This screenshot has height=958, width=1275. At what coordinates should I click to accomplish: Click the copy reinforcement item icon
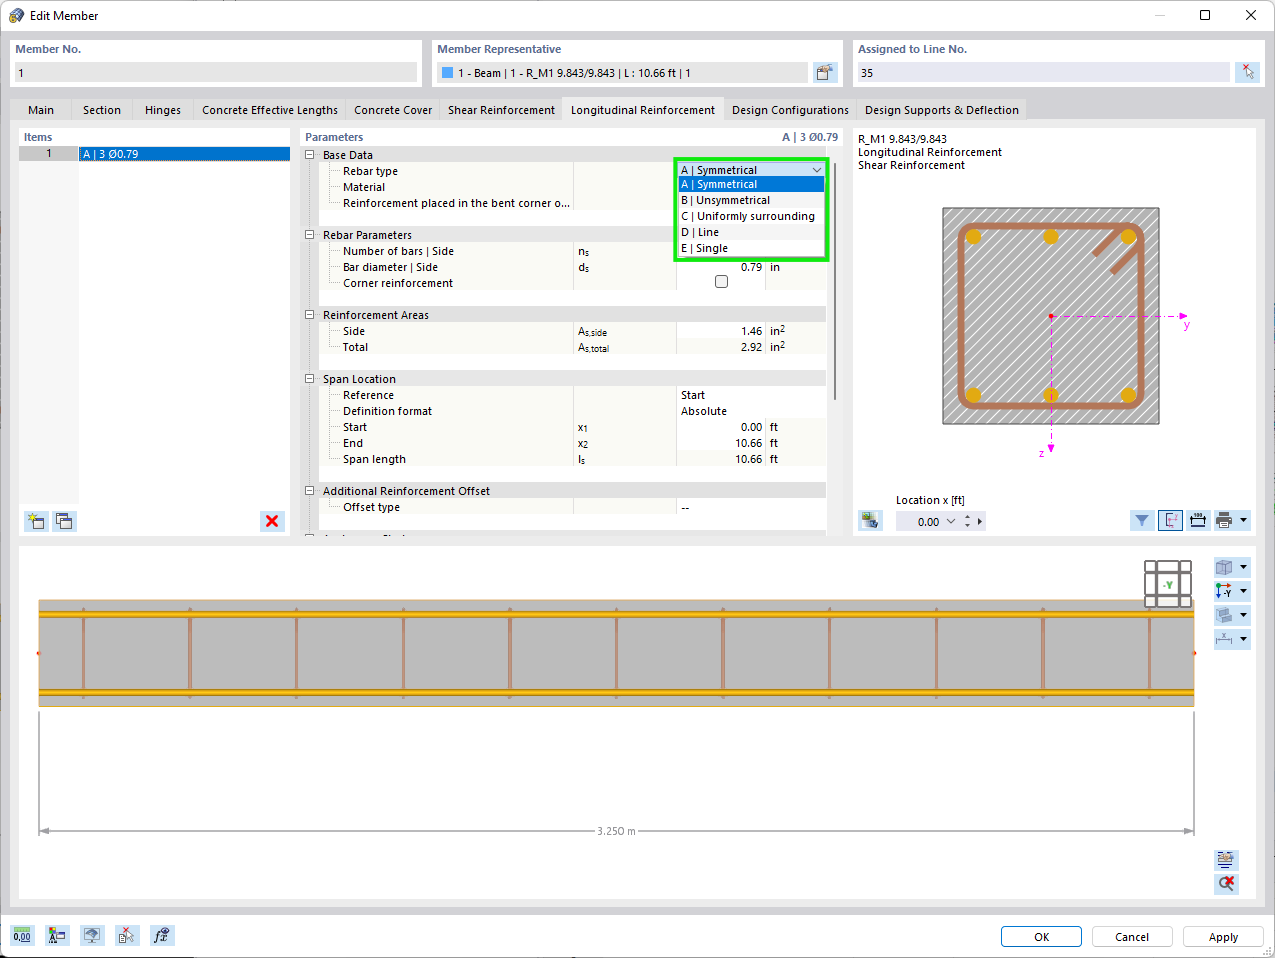(64, 521)
